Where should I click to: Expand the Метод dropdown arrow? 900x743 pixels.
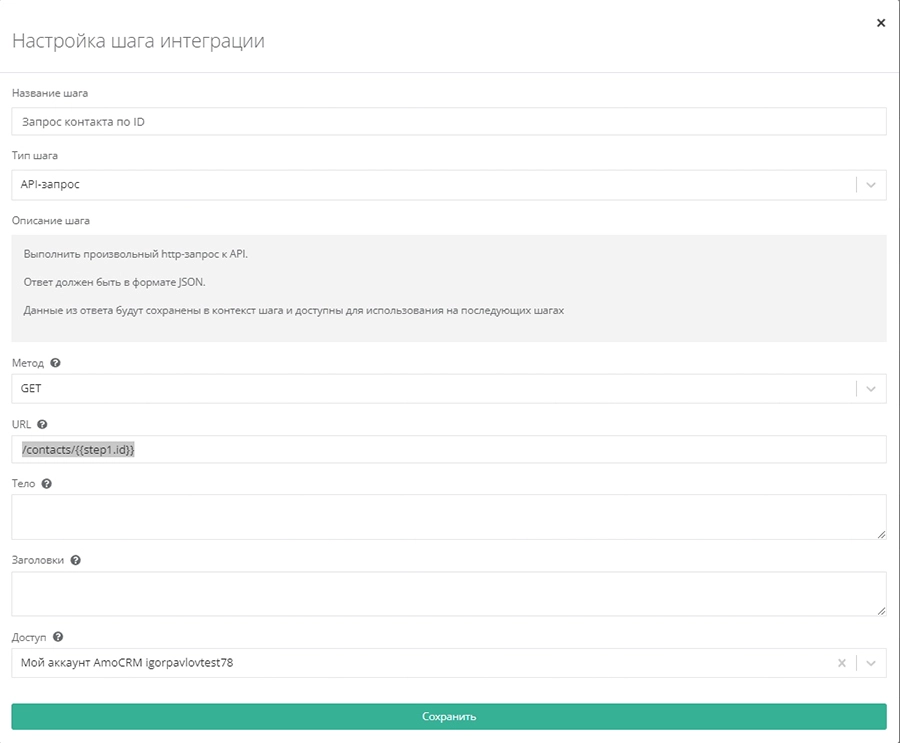(x=870, y=389)
